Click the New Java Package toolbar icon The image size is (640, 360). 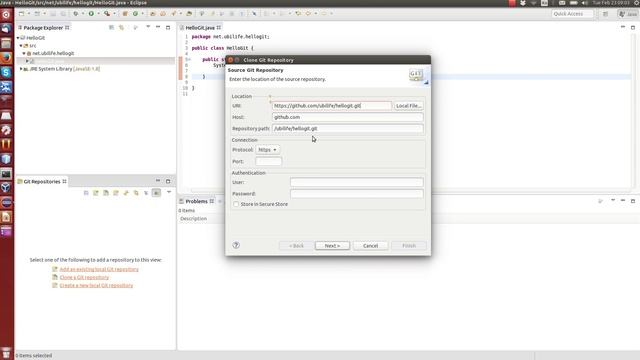click(125, 13)
